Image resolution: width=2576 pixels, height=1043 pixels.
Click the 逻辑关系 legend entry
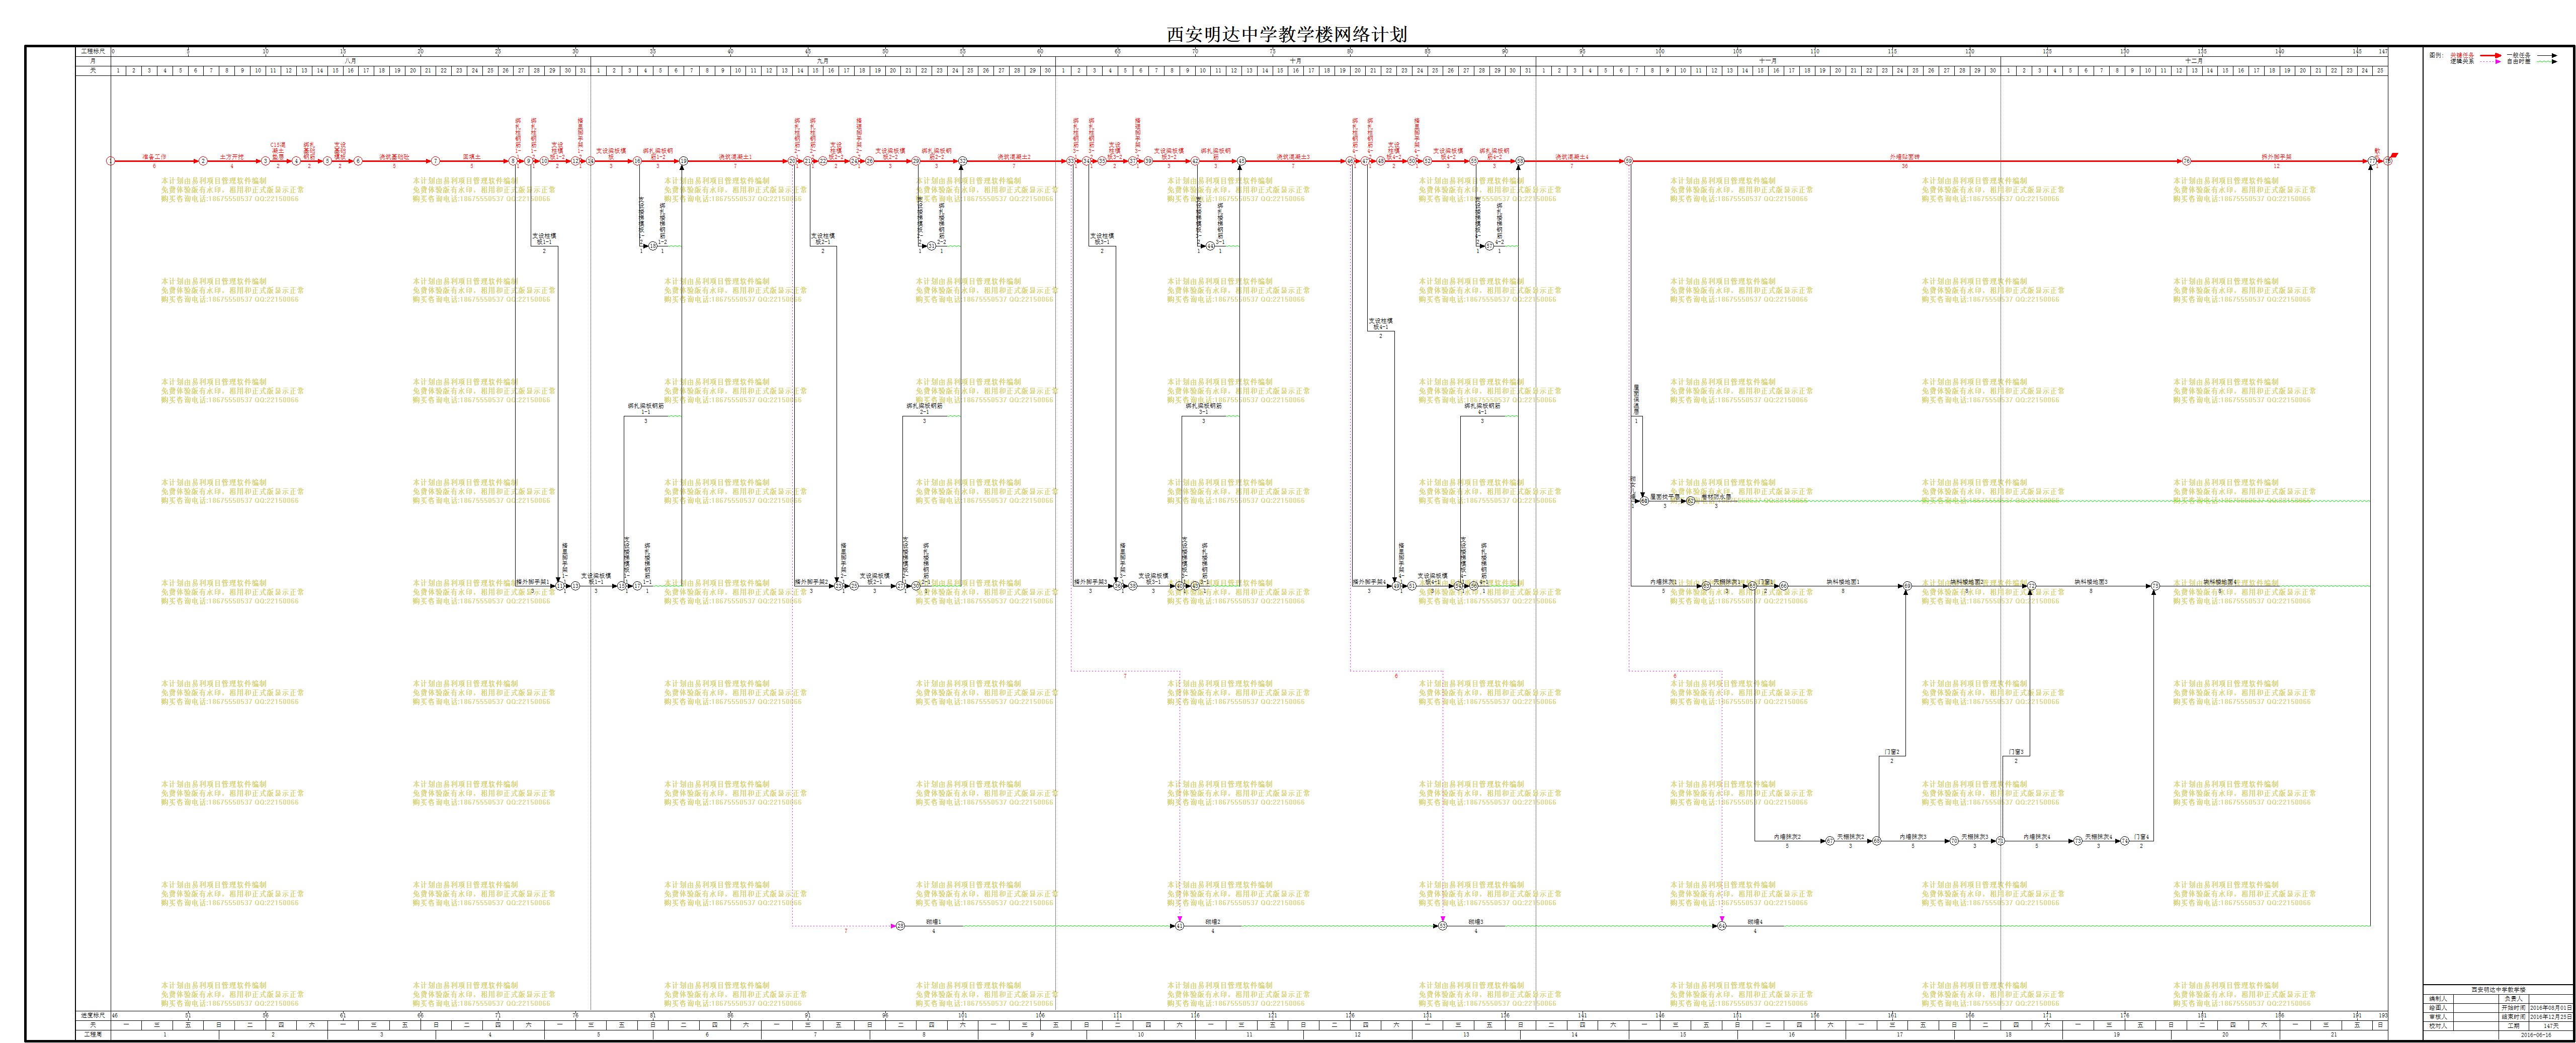(x=2462, y=61)
